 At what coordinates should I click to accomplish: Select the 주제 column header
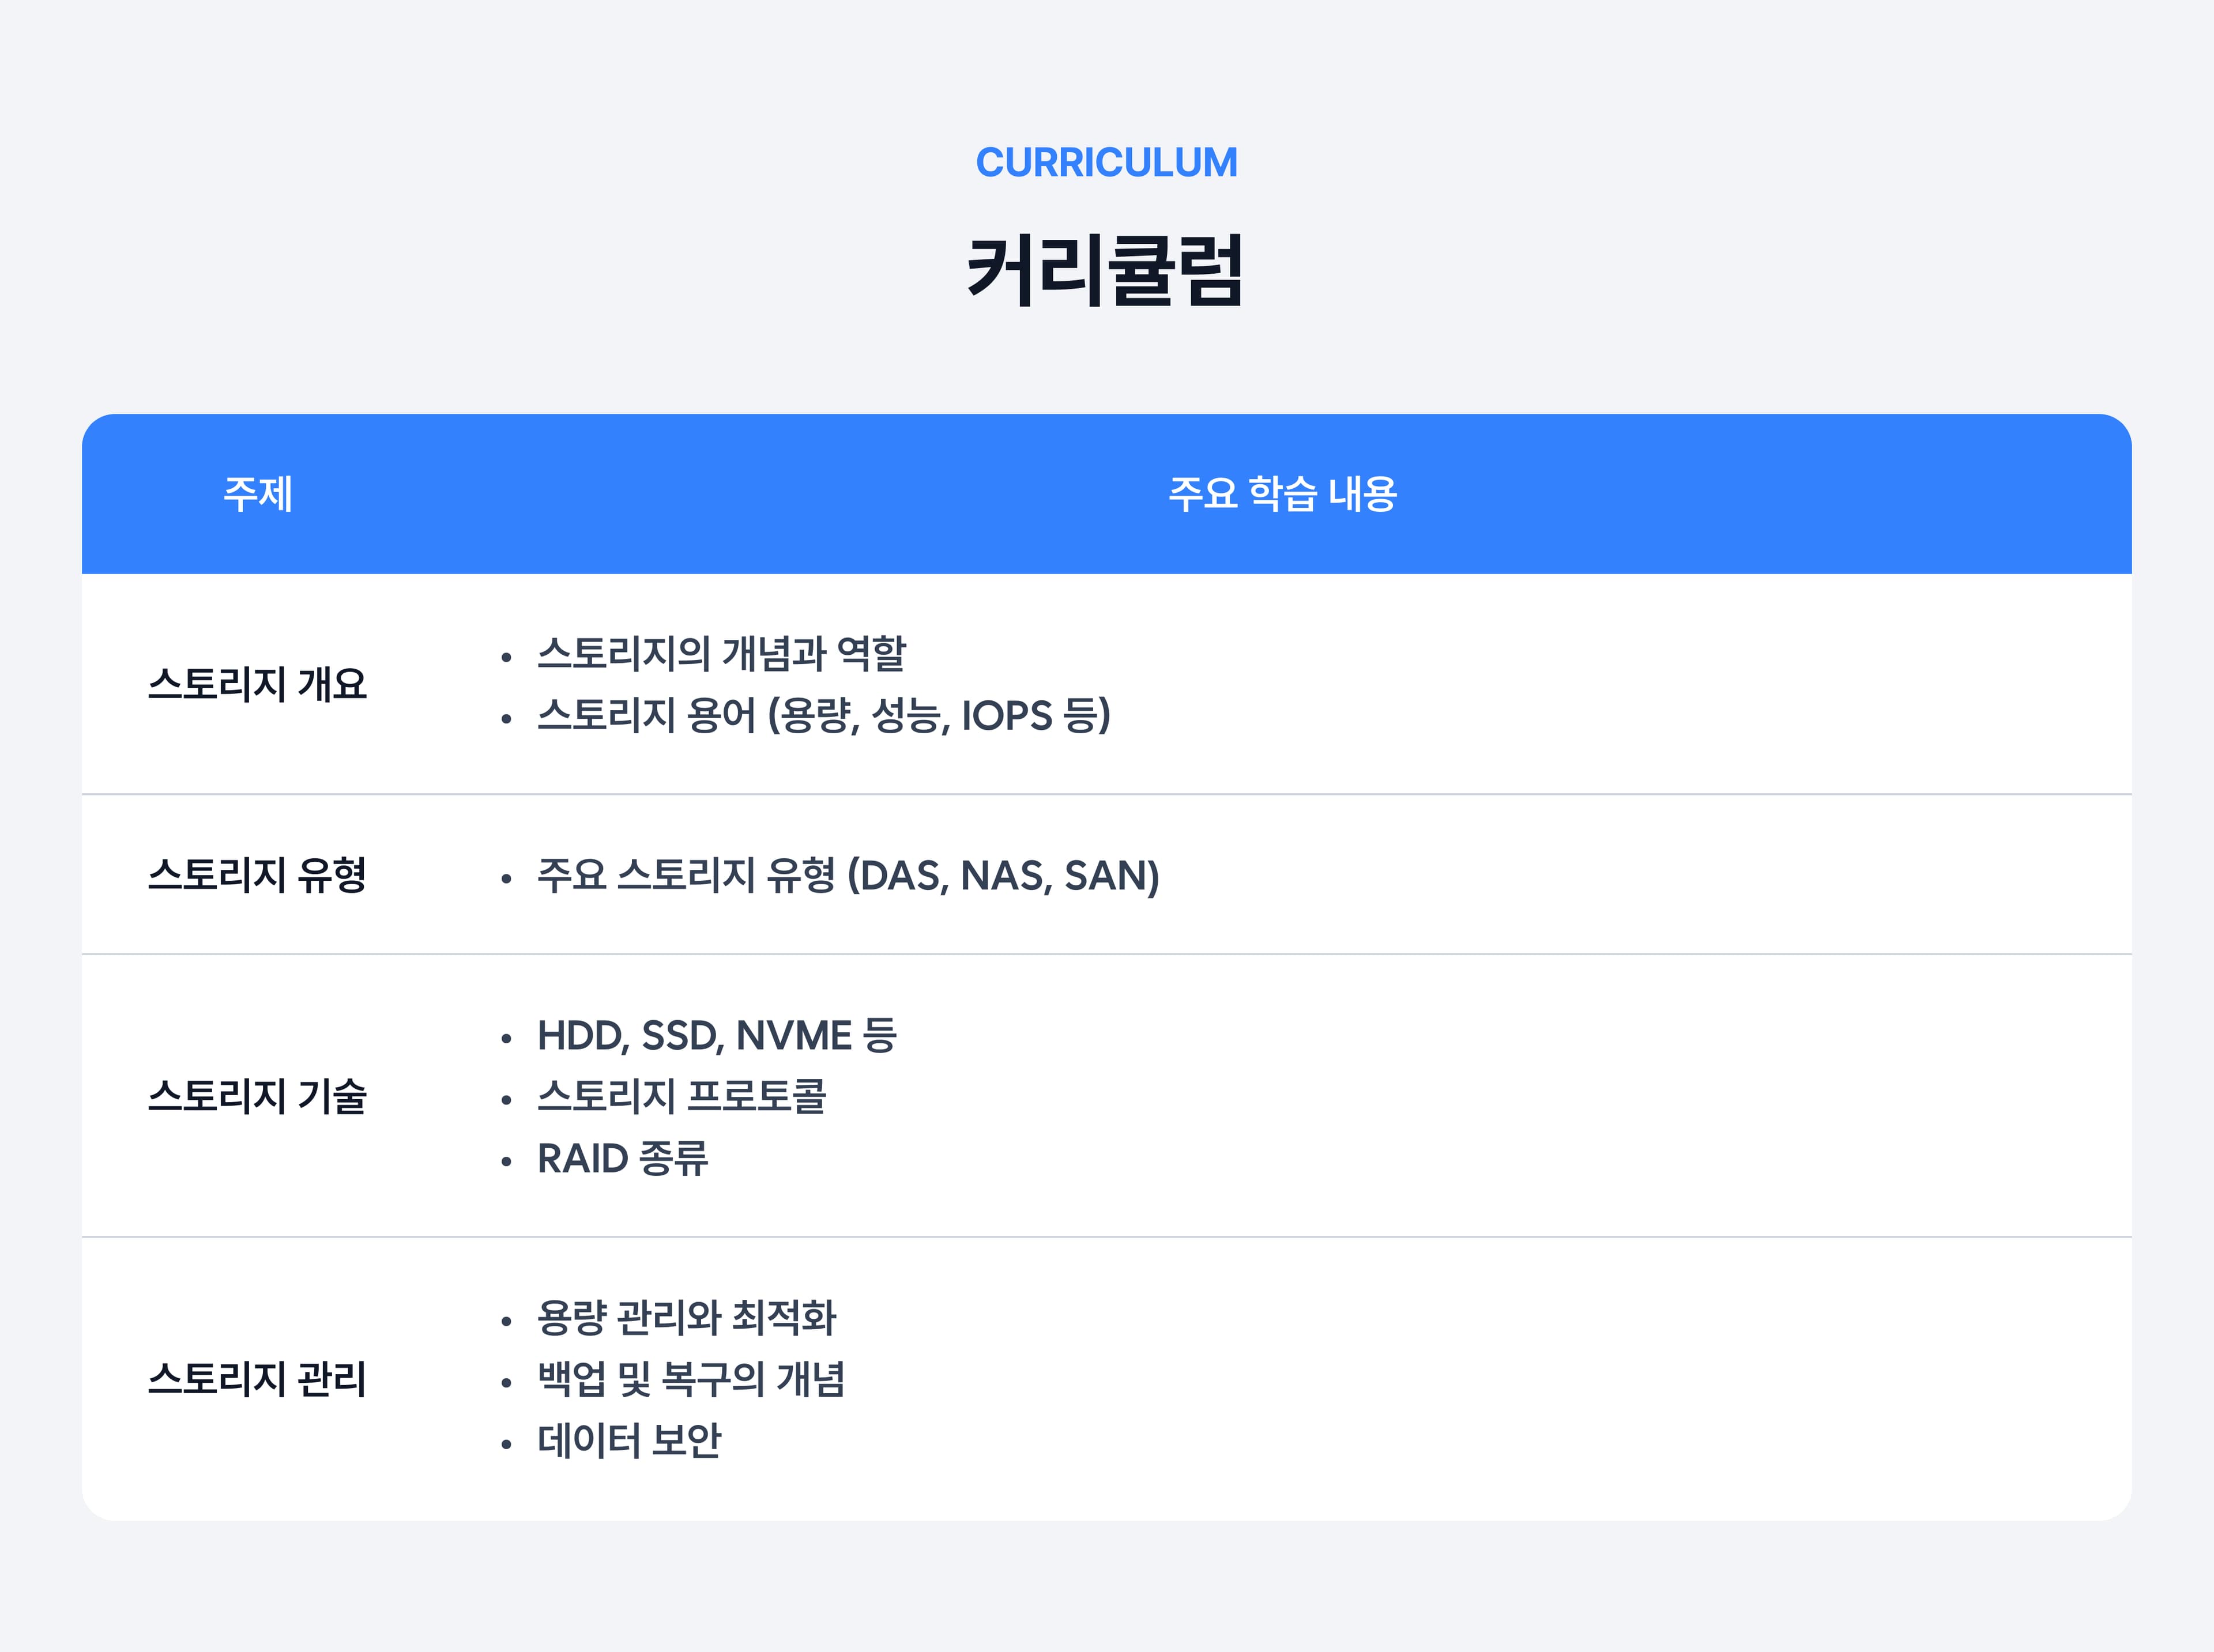click(x=258, y=493)
